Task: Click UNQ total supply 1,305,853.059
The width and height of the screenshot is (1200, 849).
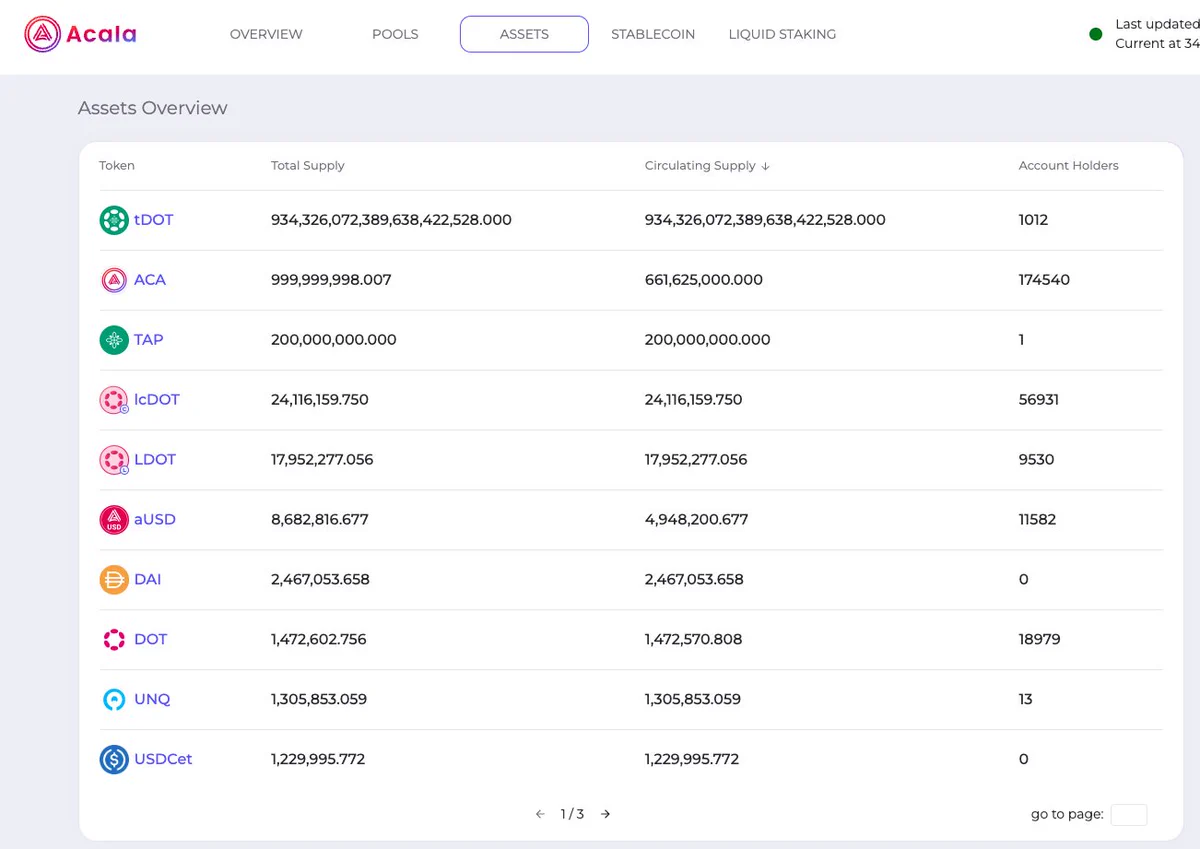Action: 319,700
